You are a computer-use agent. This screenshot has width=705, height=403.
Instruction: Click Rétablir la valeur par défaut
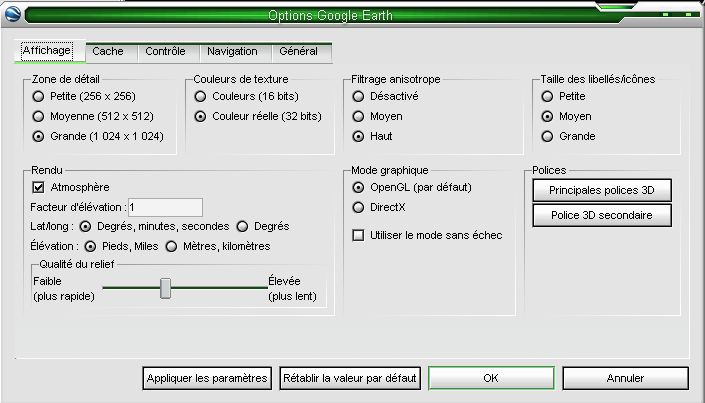point(350,378)
